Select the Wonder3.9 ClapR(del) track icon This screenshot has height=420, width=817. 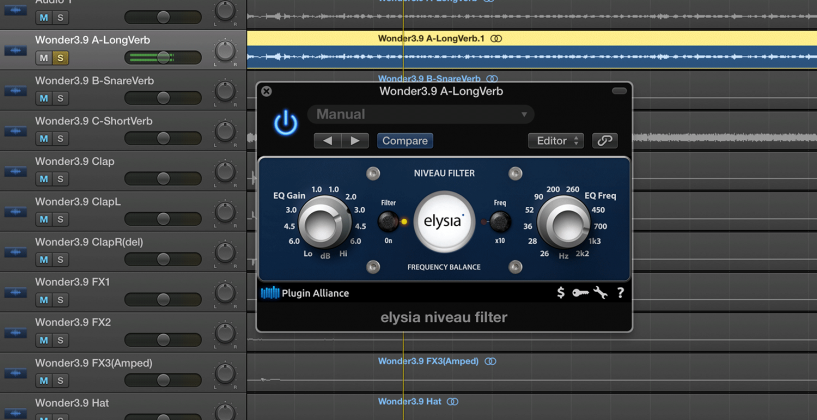[x=15, y=252]
